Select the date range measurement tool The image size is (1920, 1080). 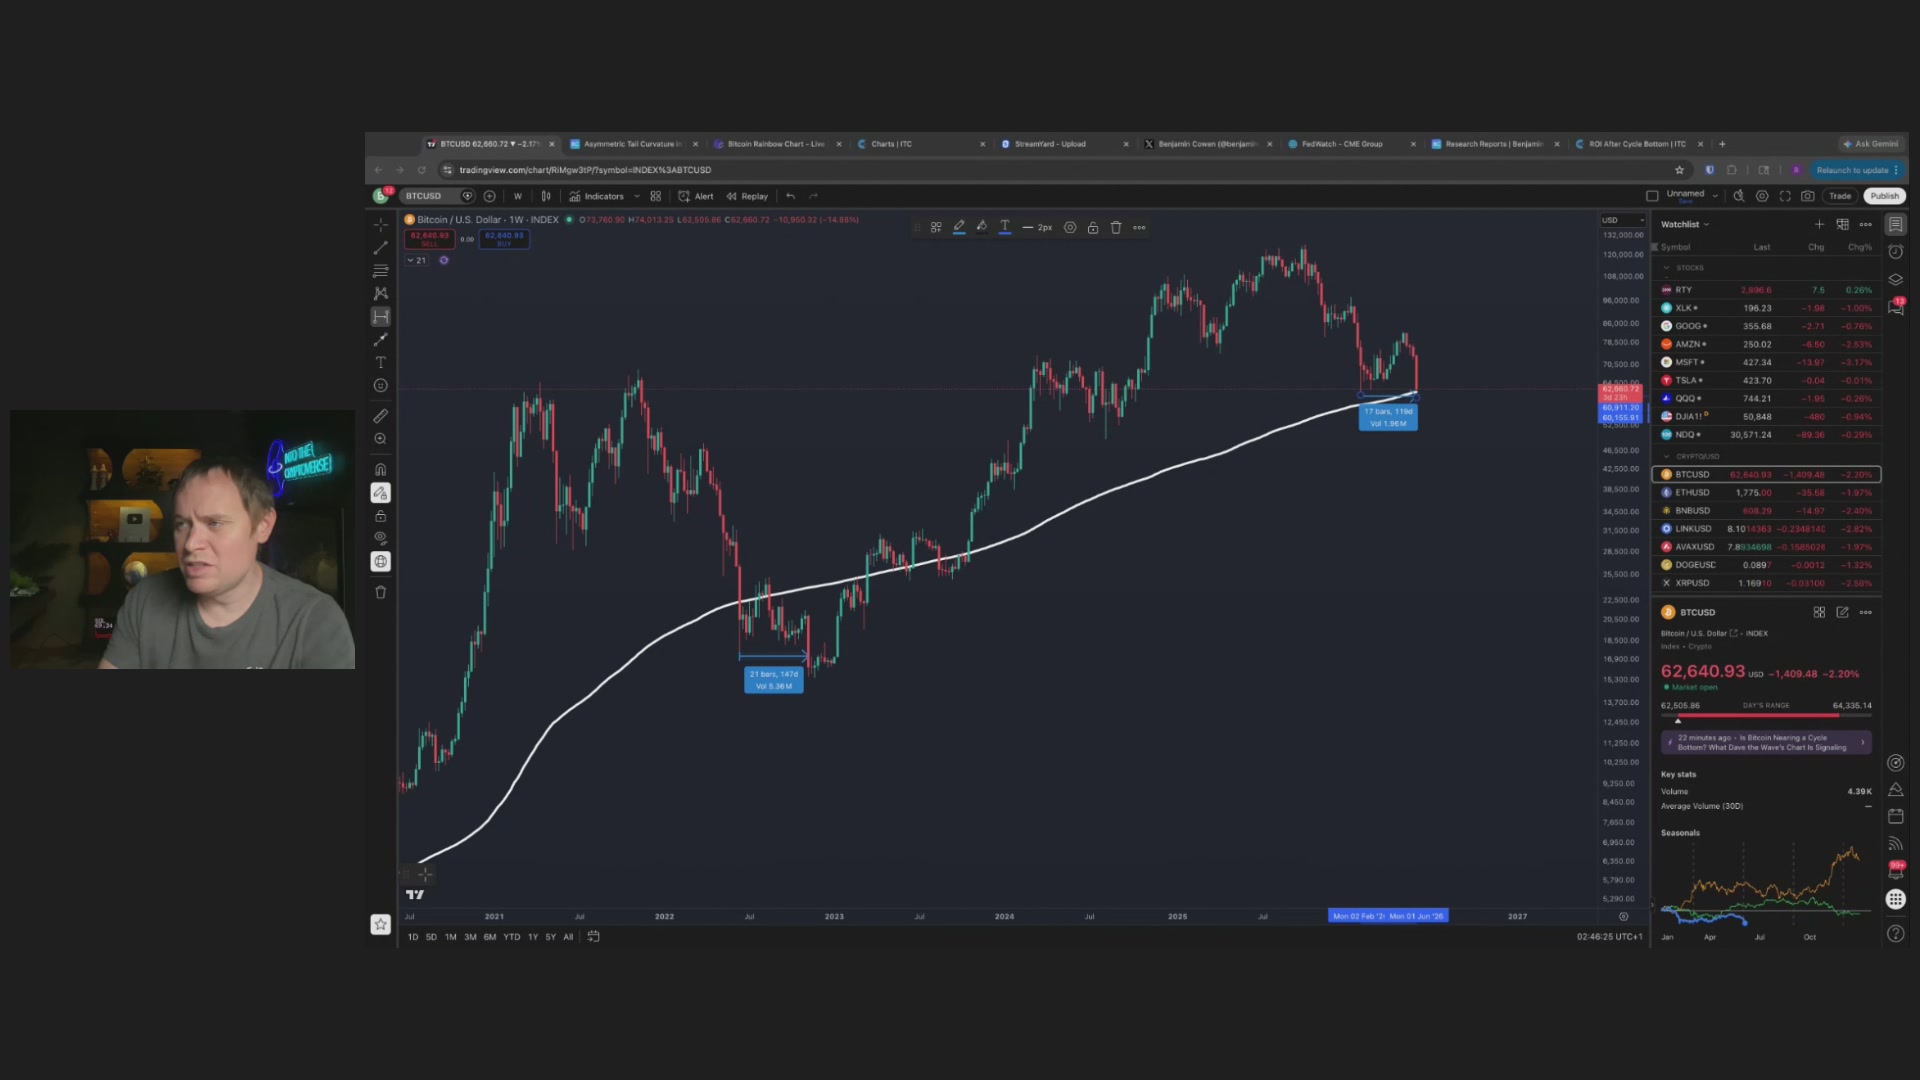coord(381,317)
